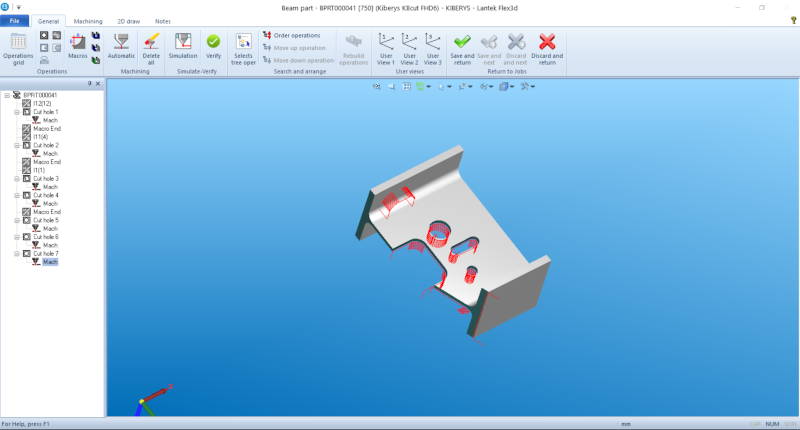The image size is (800, 430).
Task: Click the tools wrench icon in viewport toolbar
Action: click(x=524, y=87)
